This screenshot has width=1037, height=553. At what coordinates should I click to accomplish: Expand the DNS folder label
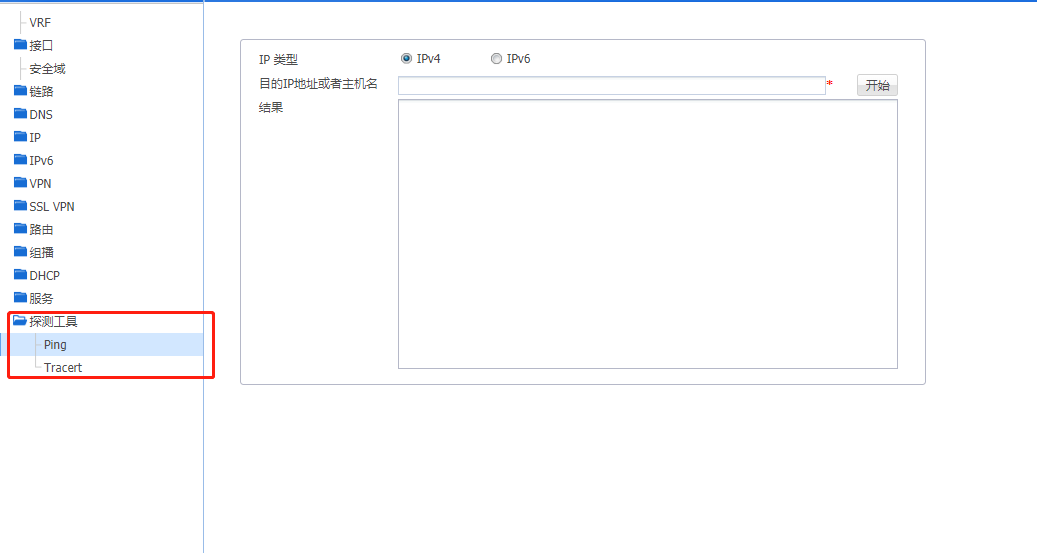(x=41, y=114)
